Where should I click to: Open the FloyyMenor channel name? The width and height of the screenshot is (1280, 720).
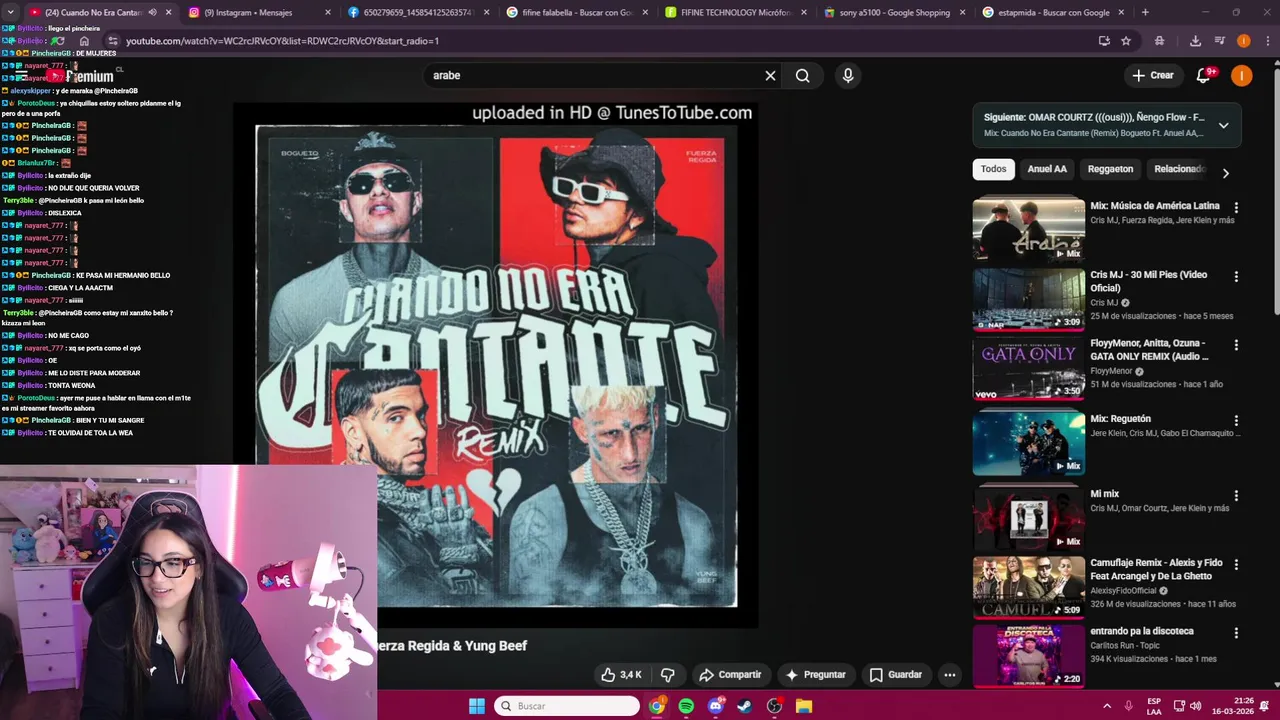tap(1114, 371)
